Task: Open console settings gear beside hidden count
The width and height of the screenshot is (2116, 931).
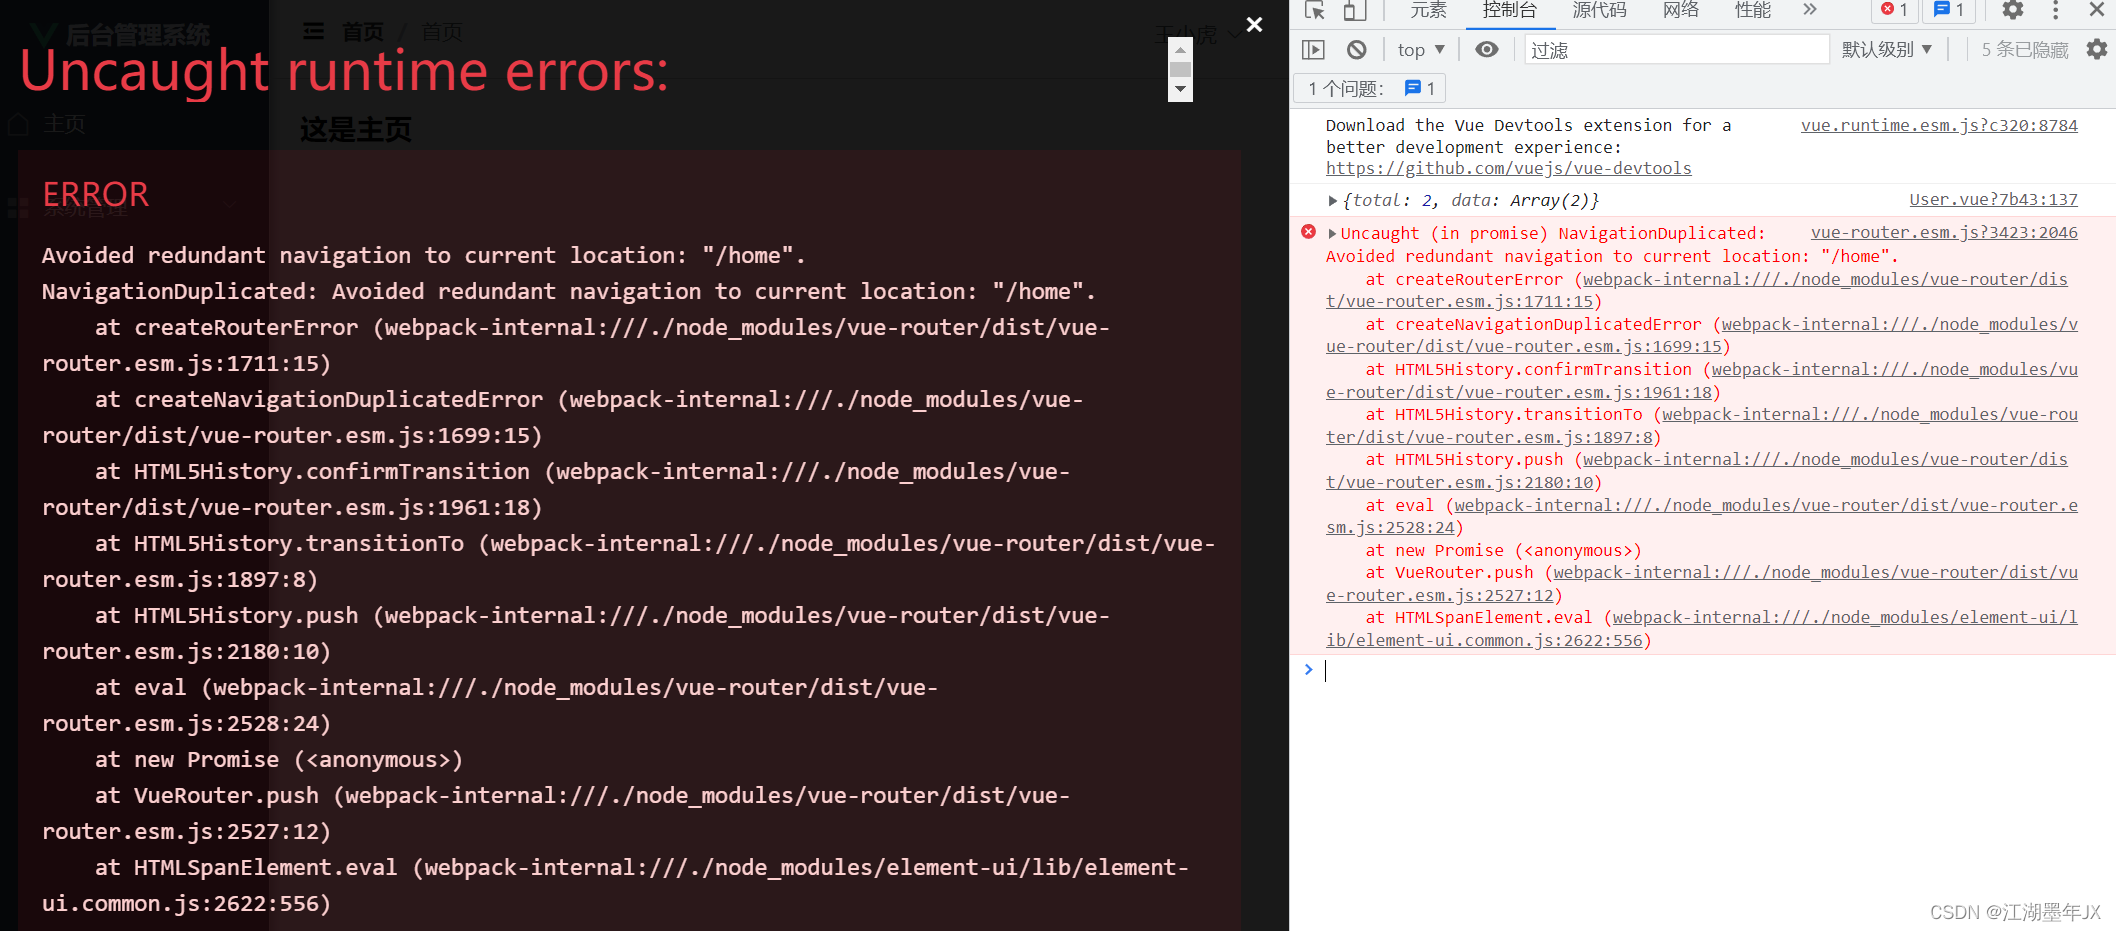Action: [x=2097, y=50]
